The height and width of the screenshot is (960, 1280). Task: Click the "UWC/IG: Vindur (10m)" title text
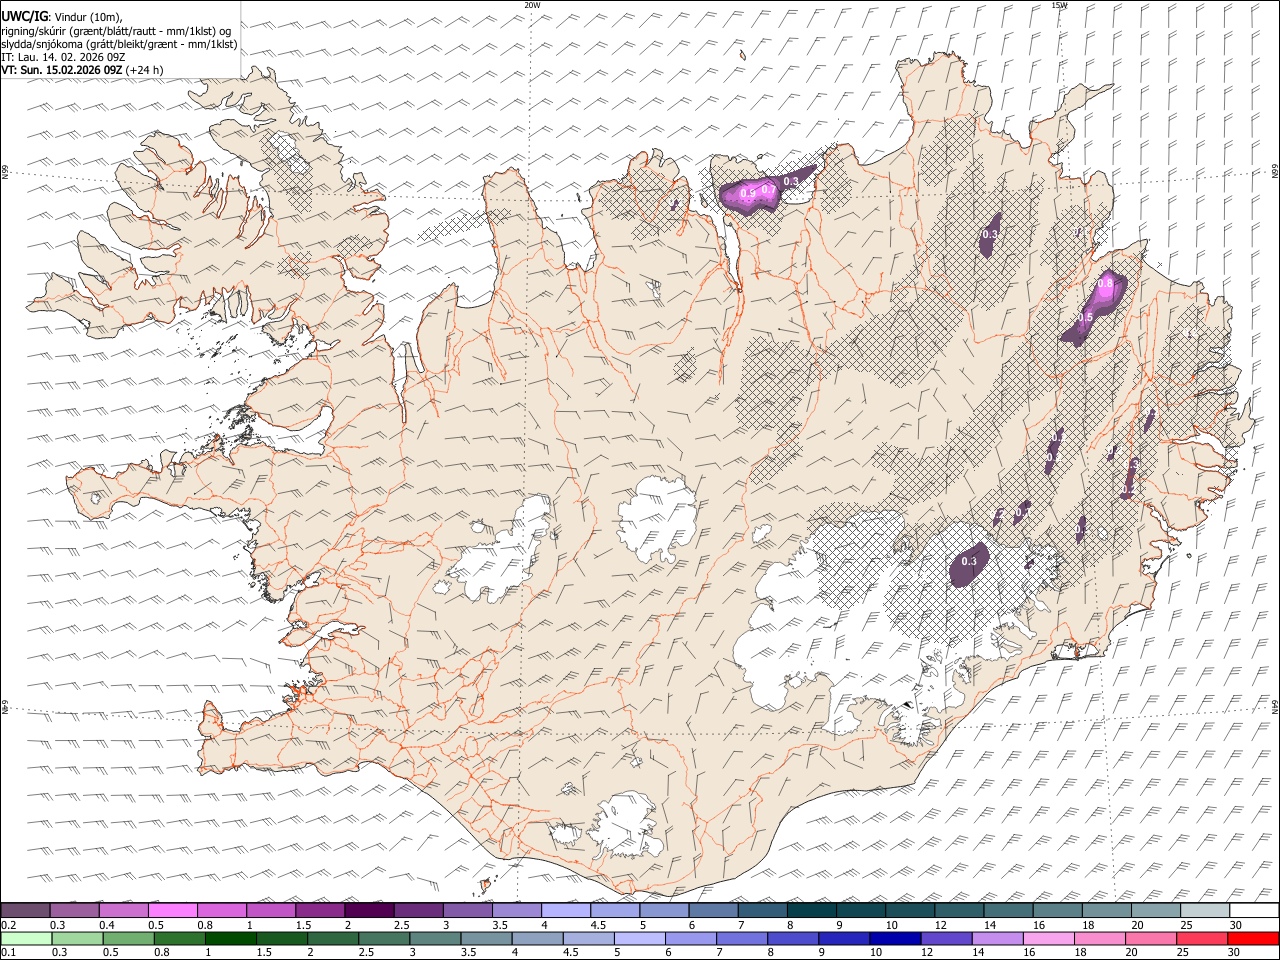pos(62,17)
